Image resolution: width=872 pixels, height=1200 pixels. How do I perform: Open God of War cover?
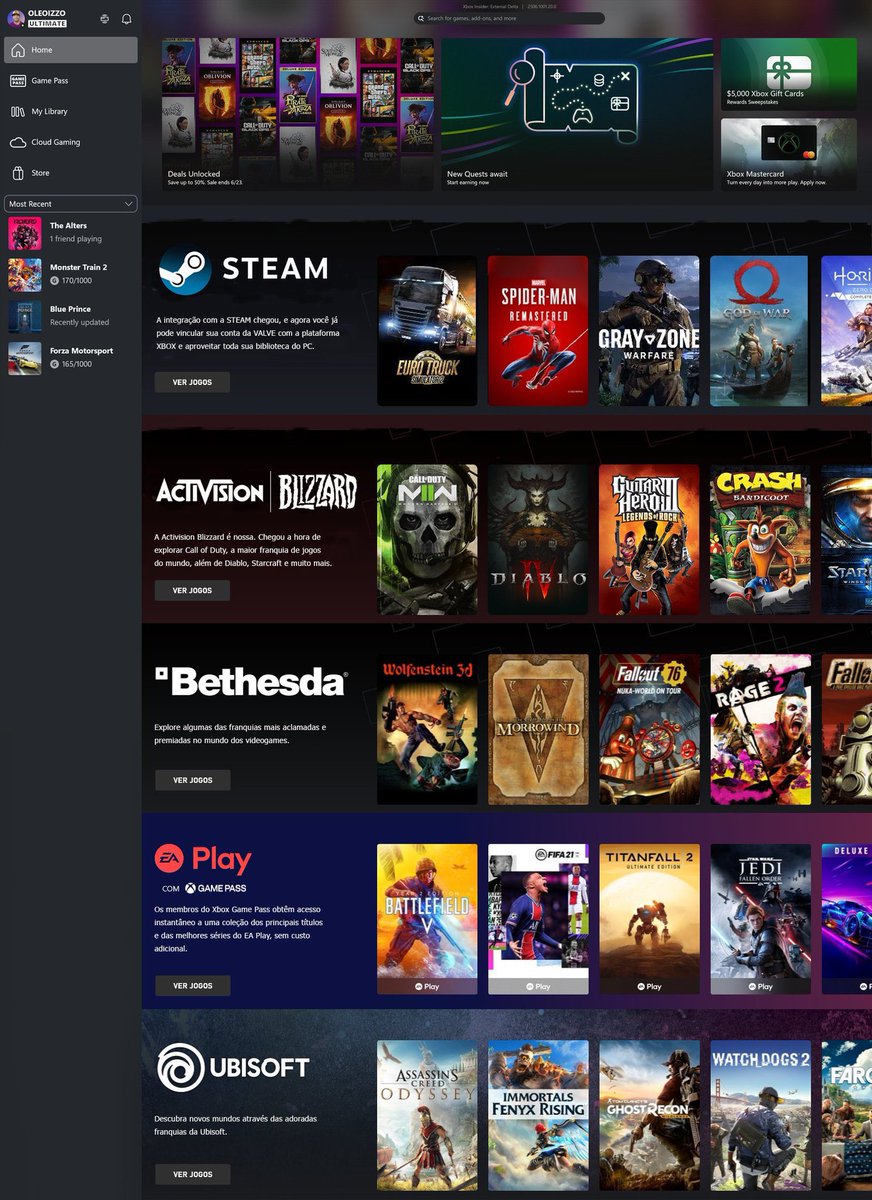pyautogui.click(x=760, y=331)
